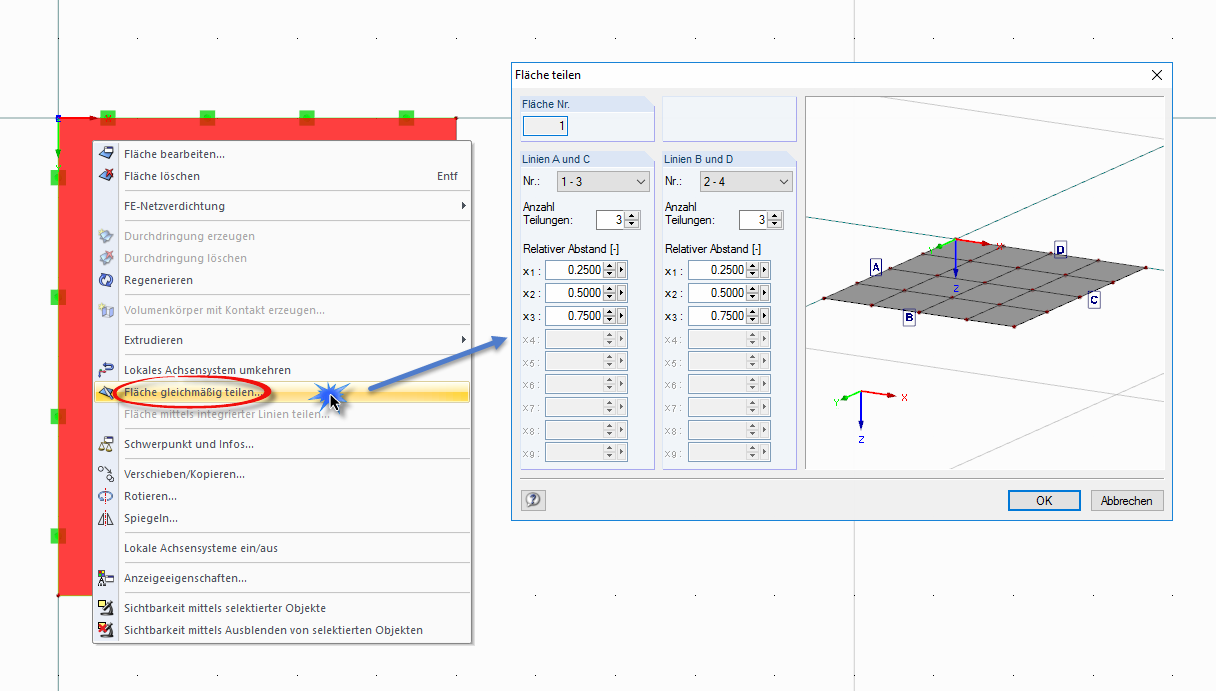The height and width of the screenshot is (691, 1216).
Task: Open the Linien B und D Nr. dropdown
Action: coord(745,182)
